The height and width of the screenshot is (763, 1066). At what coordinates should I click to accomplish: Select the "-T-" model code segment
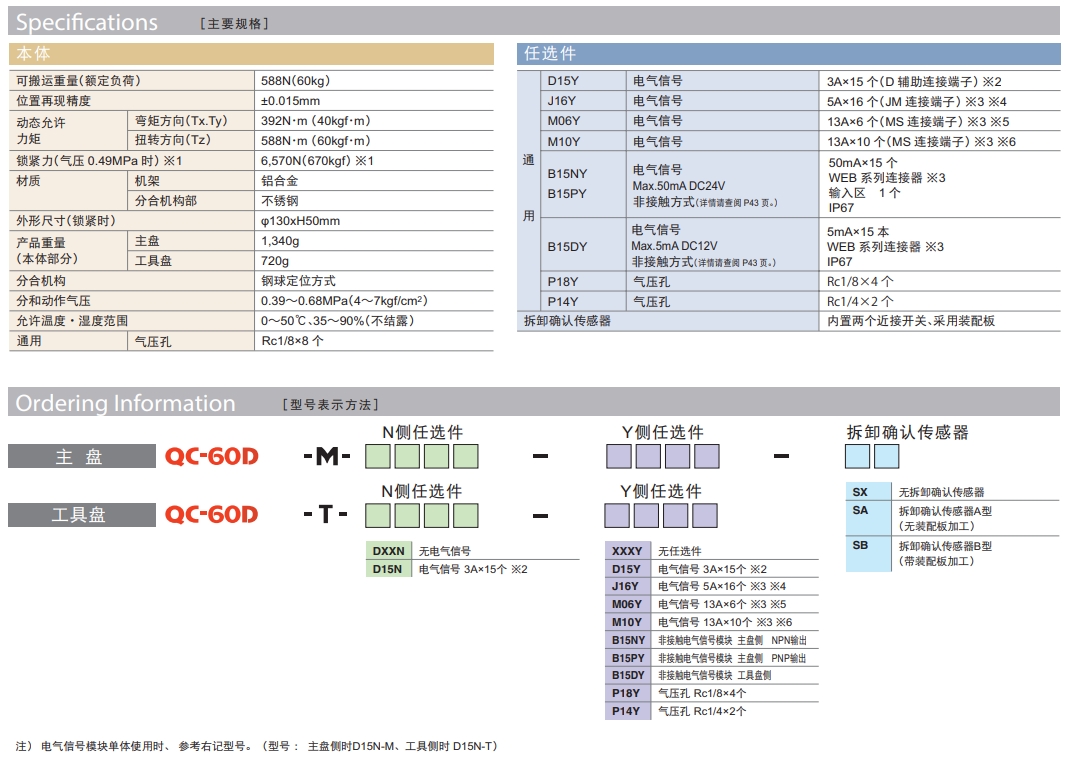click(x=326, y=515)
